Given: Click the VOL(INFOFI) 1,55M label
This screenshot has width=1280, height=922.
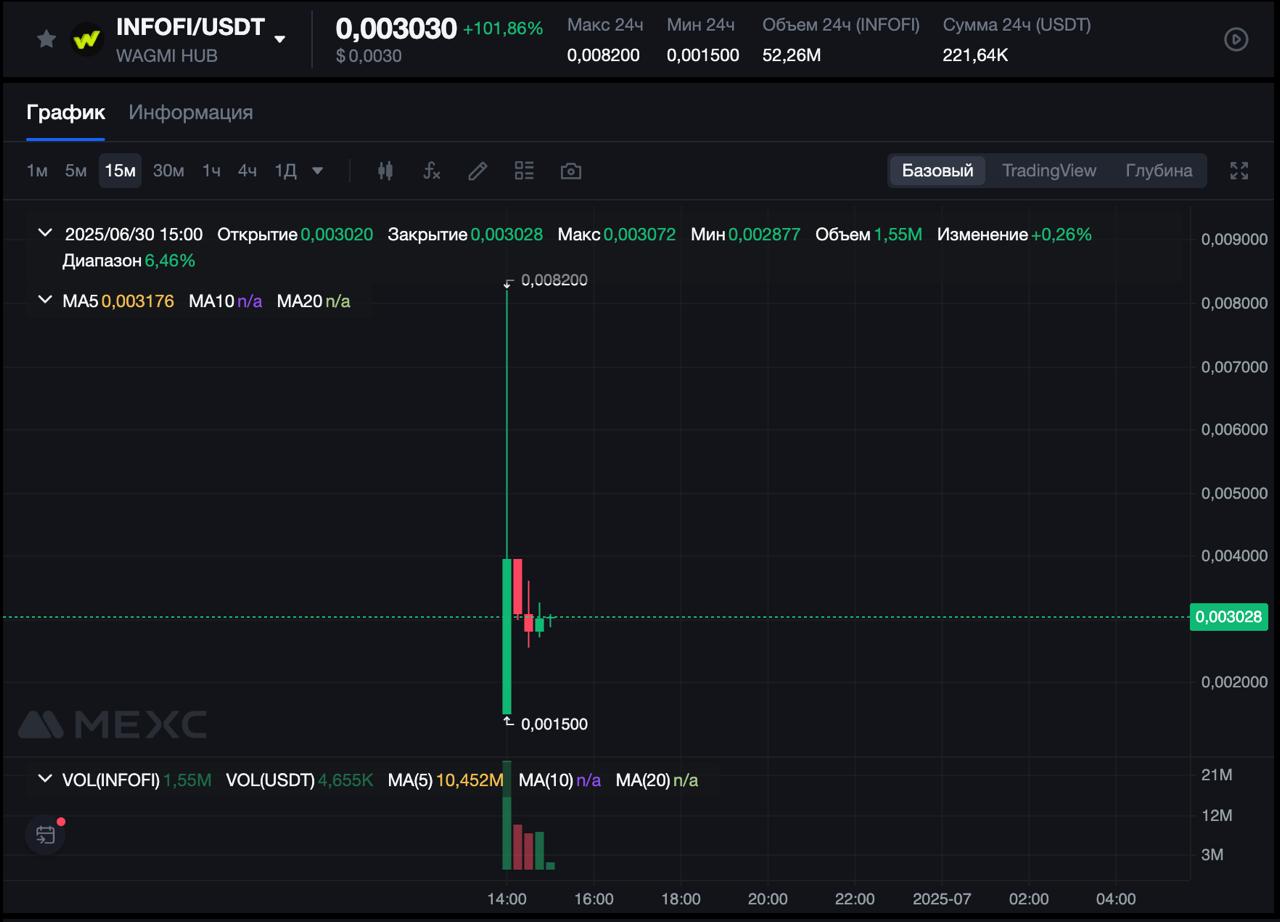Looking at the screenshot, I should pyautogui.click(x=137, y=780).
